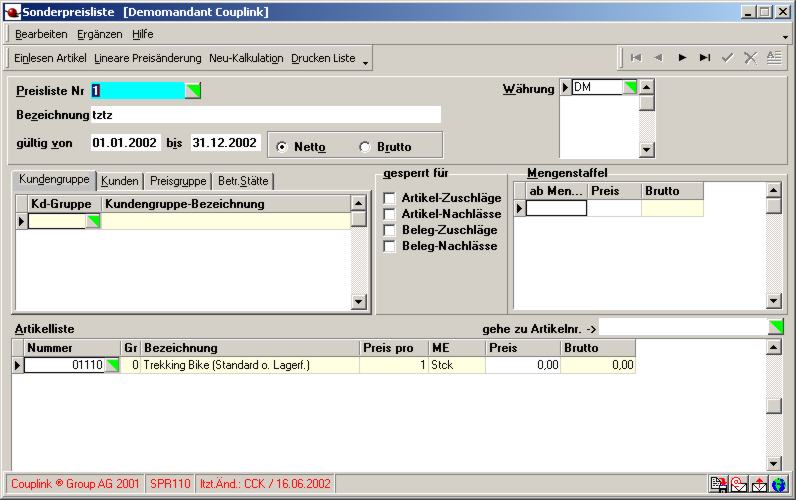Click the Artikelliste vertical scrollbar thumb
Screen dimensions: 796x500
pos(773,406)
